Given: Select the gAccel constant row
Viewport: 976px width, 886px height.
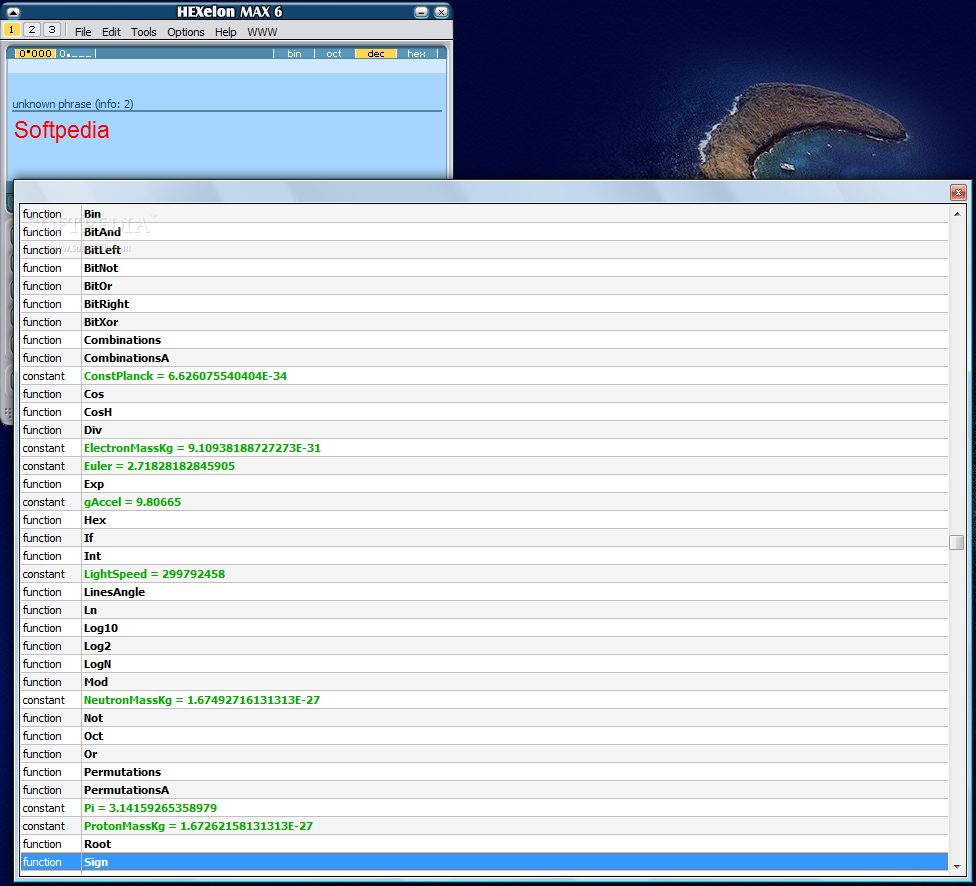Looking at the screenshot, I should 484,502.
